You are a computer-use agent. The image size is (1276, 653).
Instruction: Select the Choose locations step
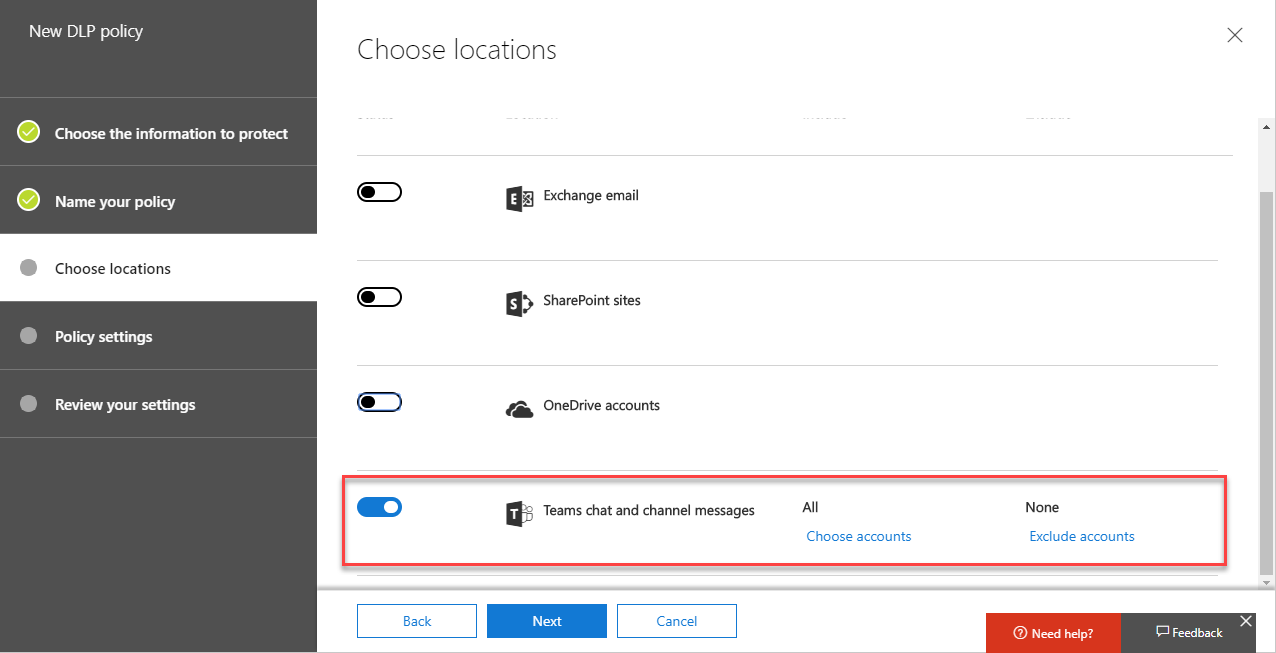pyautogui.click(x=112, y=269)
